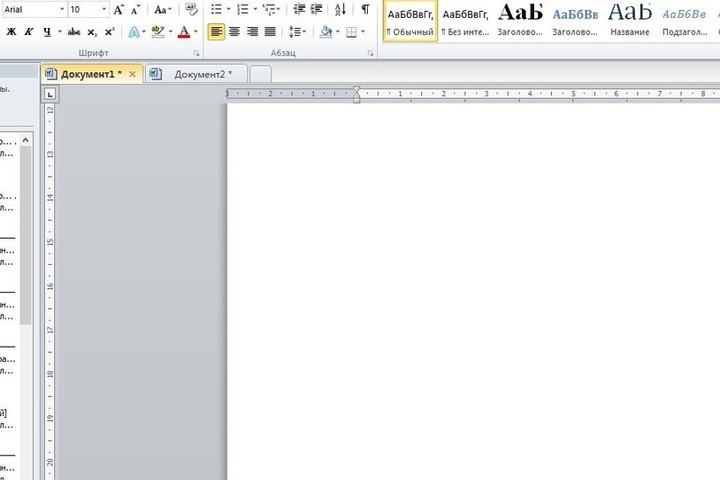This screenshot has width=720, height=480.
Task: Open the font color arrow next to red A
Action: tap(196, 32)
